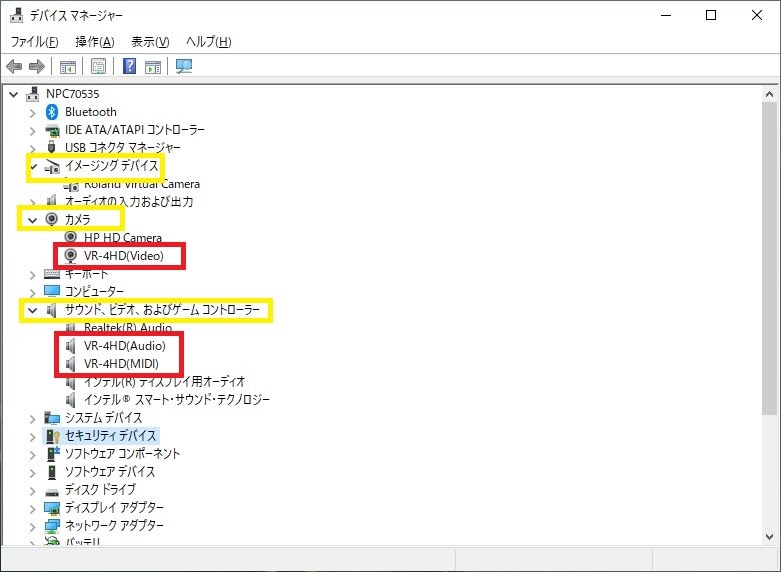Expand the コンピューター category

point(32,292)
